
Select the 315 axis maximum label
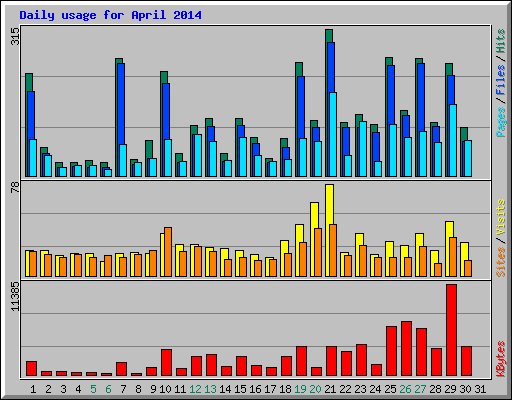point(15,36)
